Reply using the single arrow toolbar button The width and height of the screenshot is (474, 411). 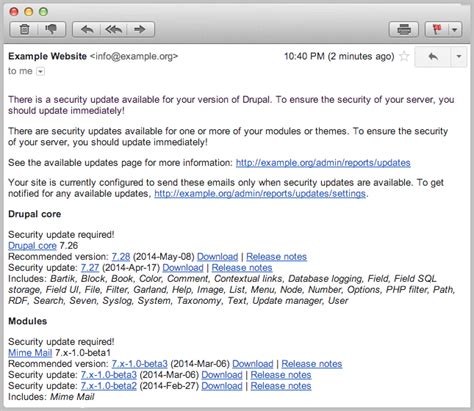[x=87, y=30]
